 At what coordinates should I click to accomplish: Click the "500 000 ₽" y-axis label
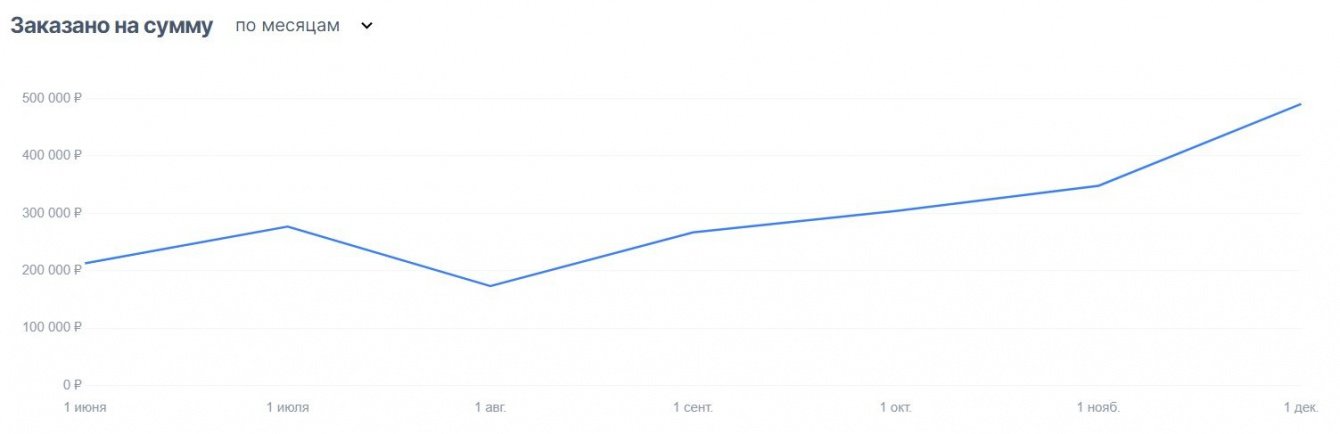click(x=50, y=98)
